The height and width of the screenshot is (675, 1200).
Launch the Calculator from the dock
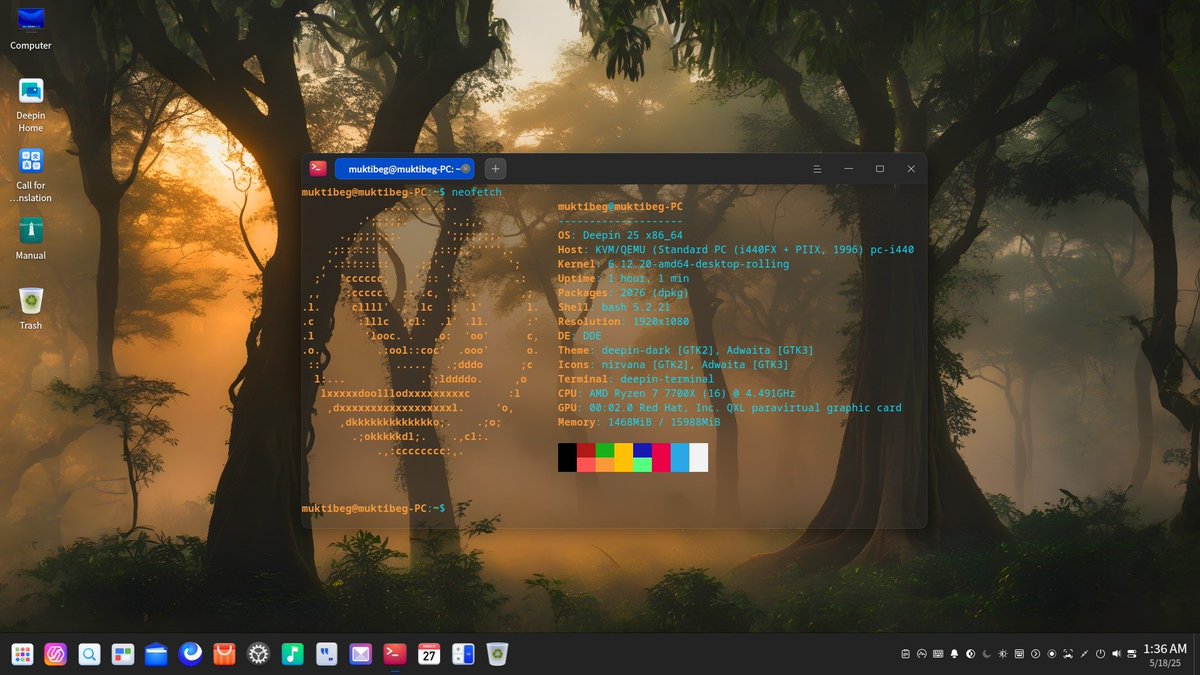pos(463,654)
